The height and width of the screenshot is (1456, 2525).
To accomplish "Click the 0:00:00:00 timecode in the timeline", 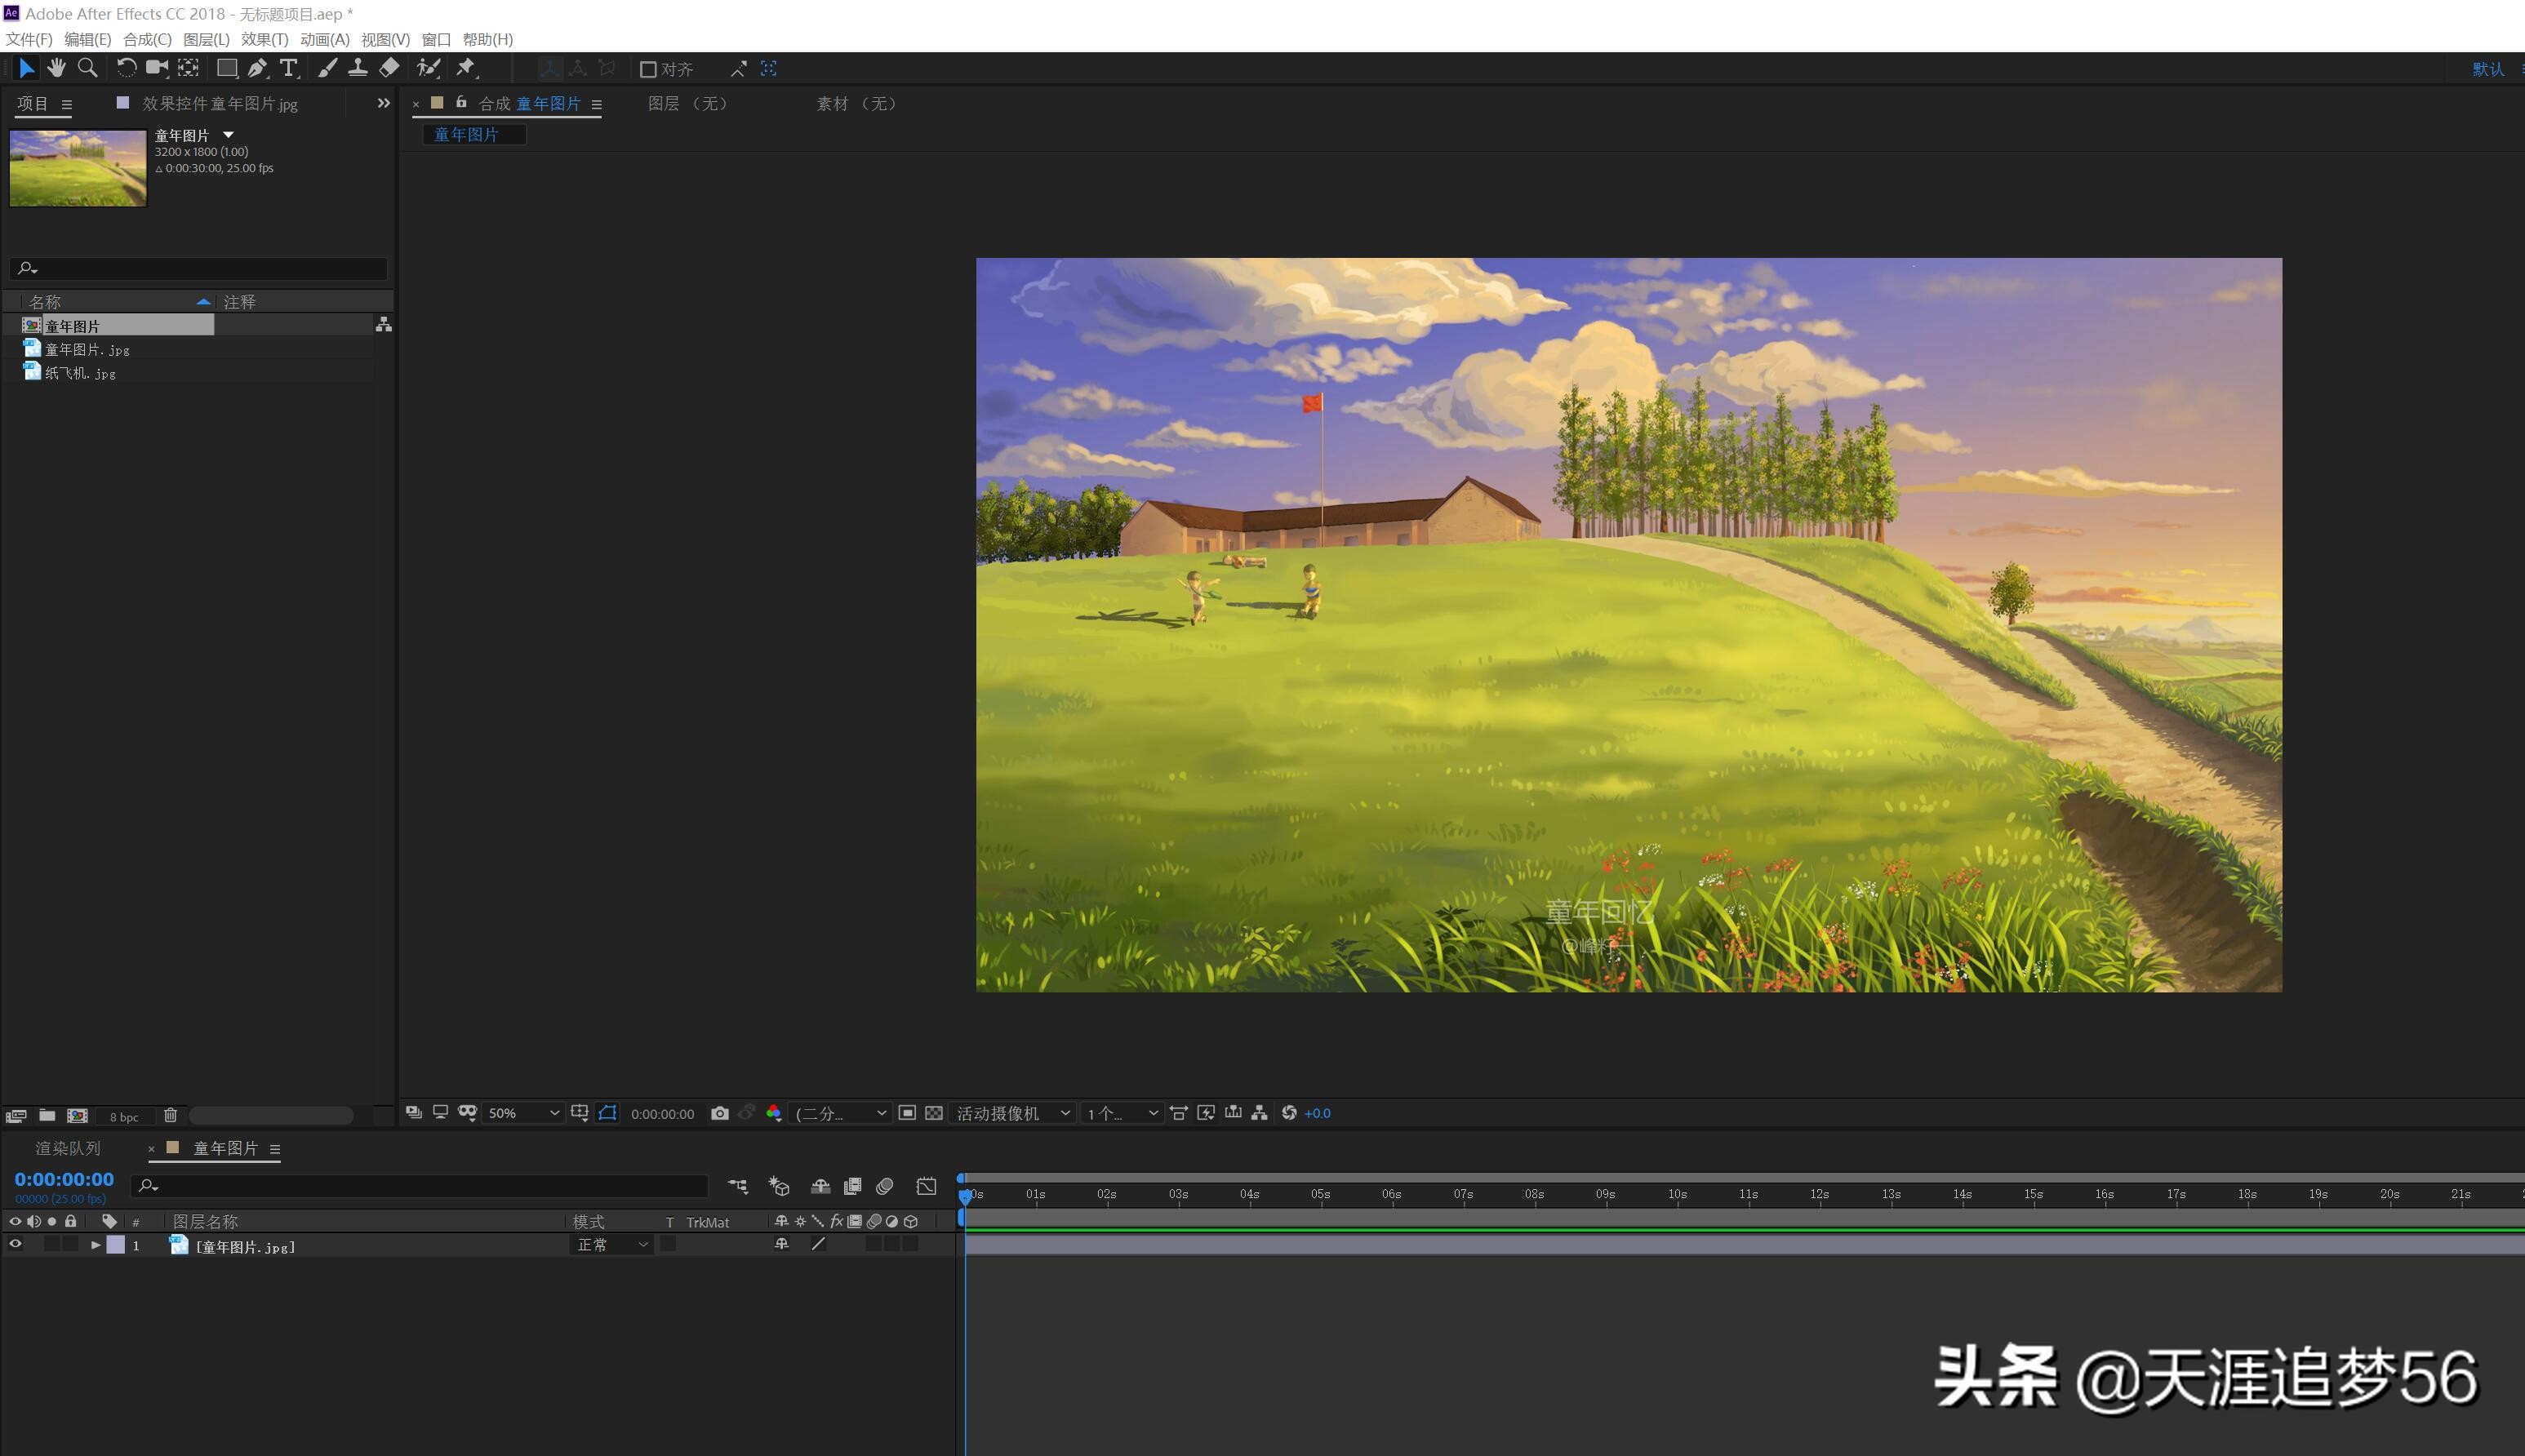I will pos(64,1179).
